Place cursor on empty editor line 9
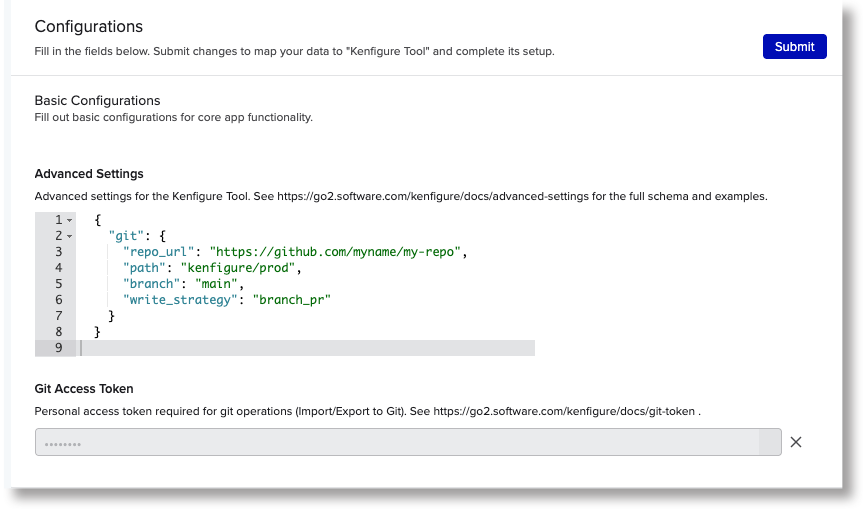Screen dimensions: 863x509 [x=305, y=348]
